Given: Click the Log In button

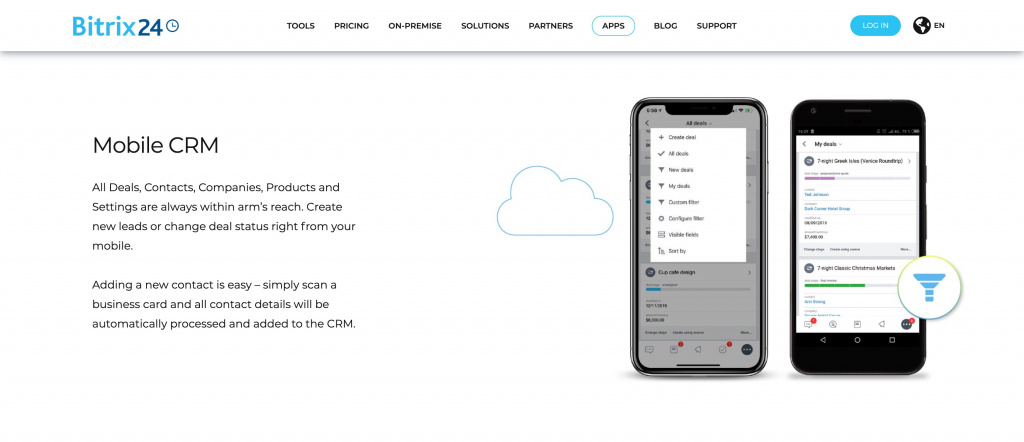Looking at the screenshot, I should tap(875, 26).
